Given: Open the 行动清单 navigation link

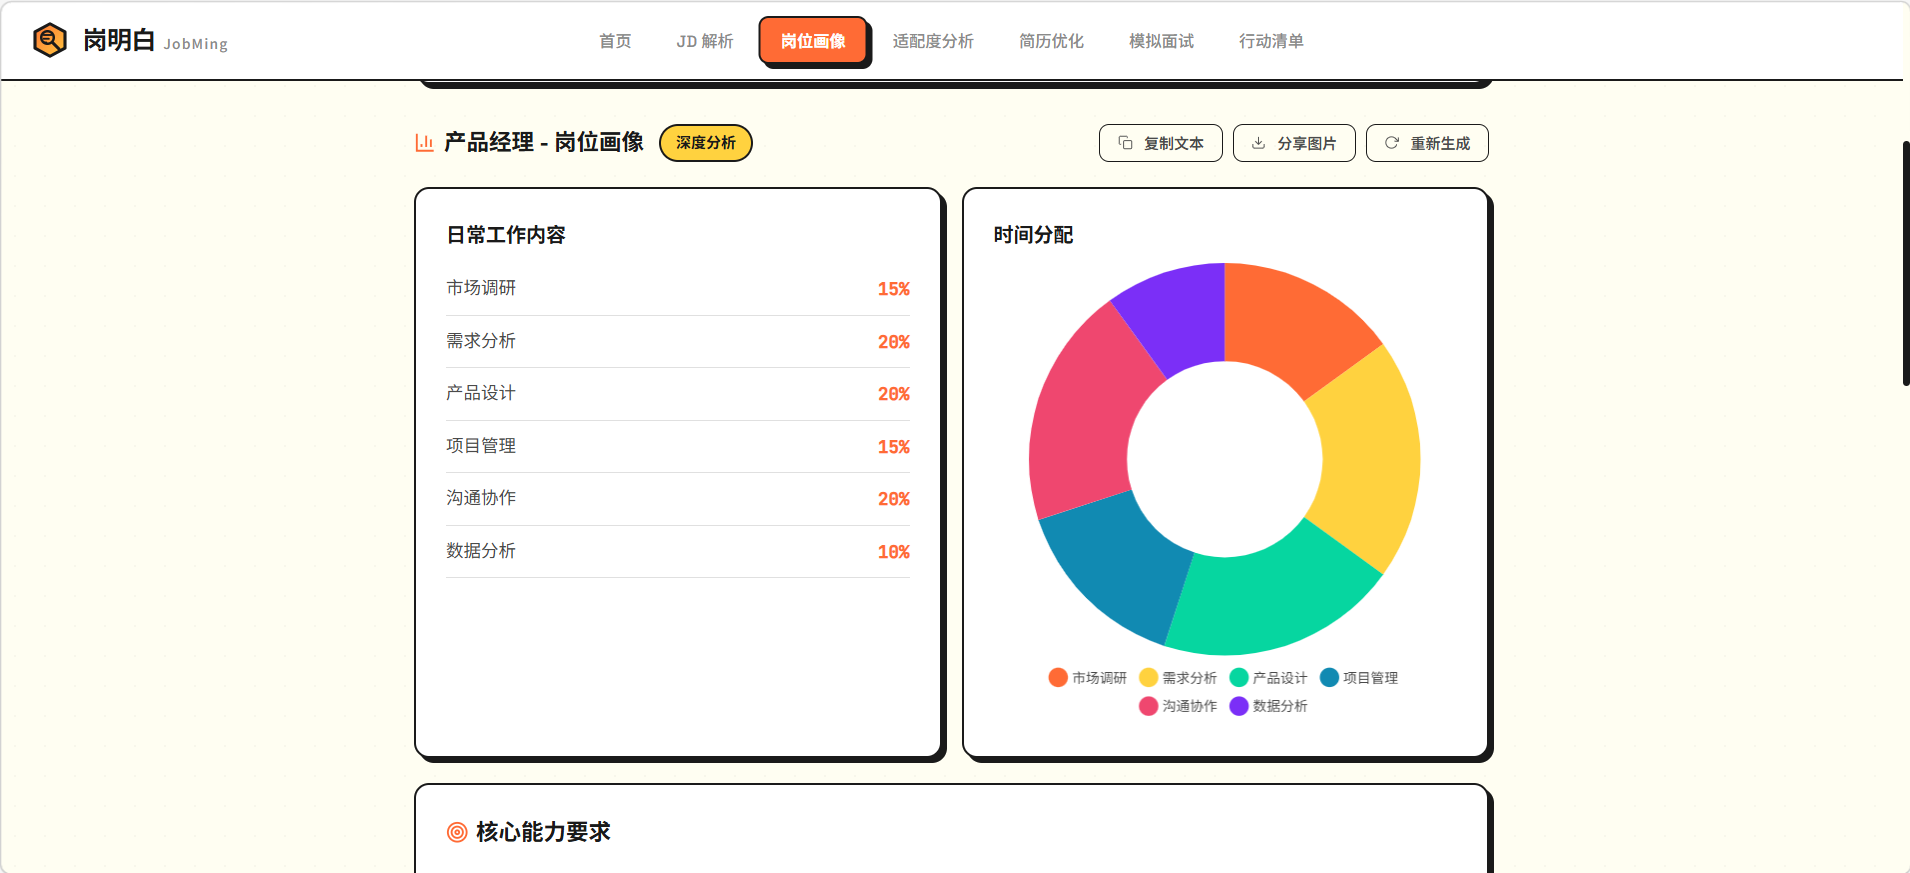Looking at the screenshot, I should pos(1271,41).
